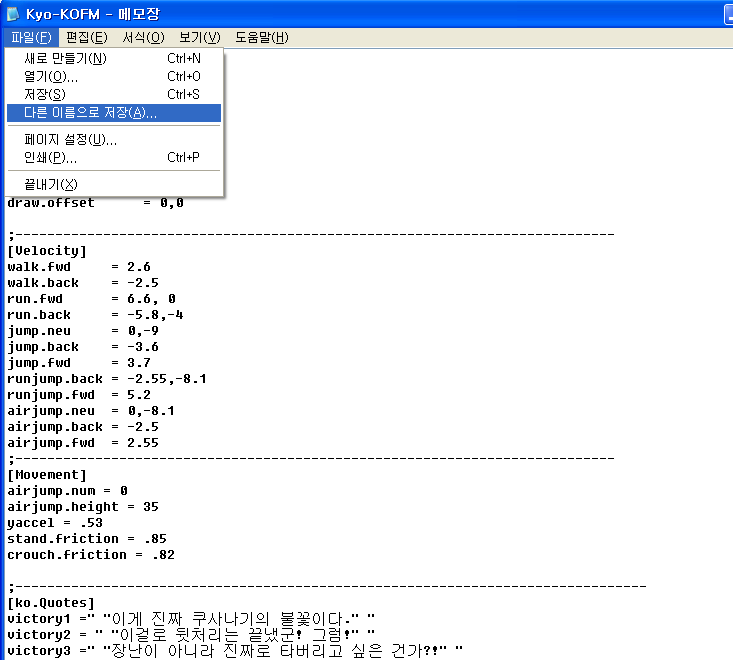Choose 페이지 설정(U)... menu entry
733x660 pixels.
[x=114, y=139]
